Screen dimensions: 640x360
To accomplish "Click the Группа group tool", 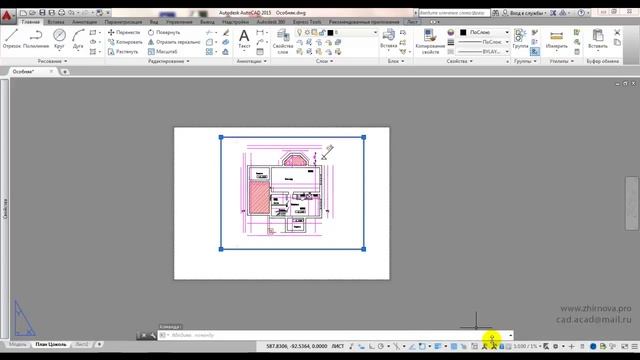I will pyautogui.click(x=520, y=39).
